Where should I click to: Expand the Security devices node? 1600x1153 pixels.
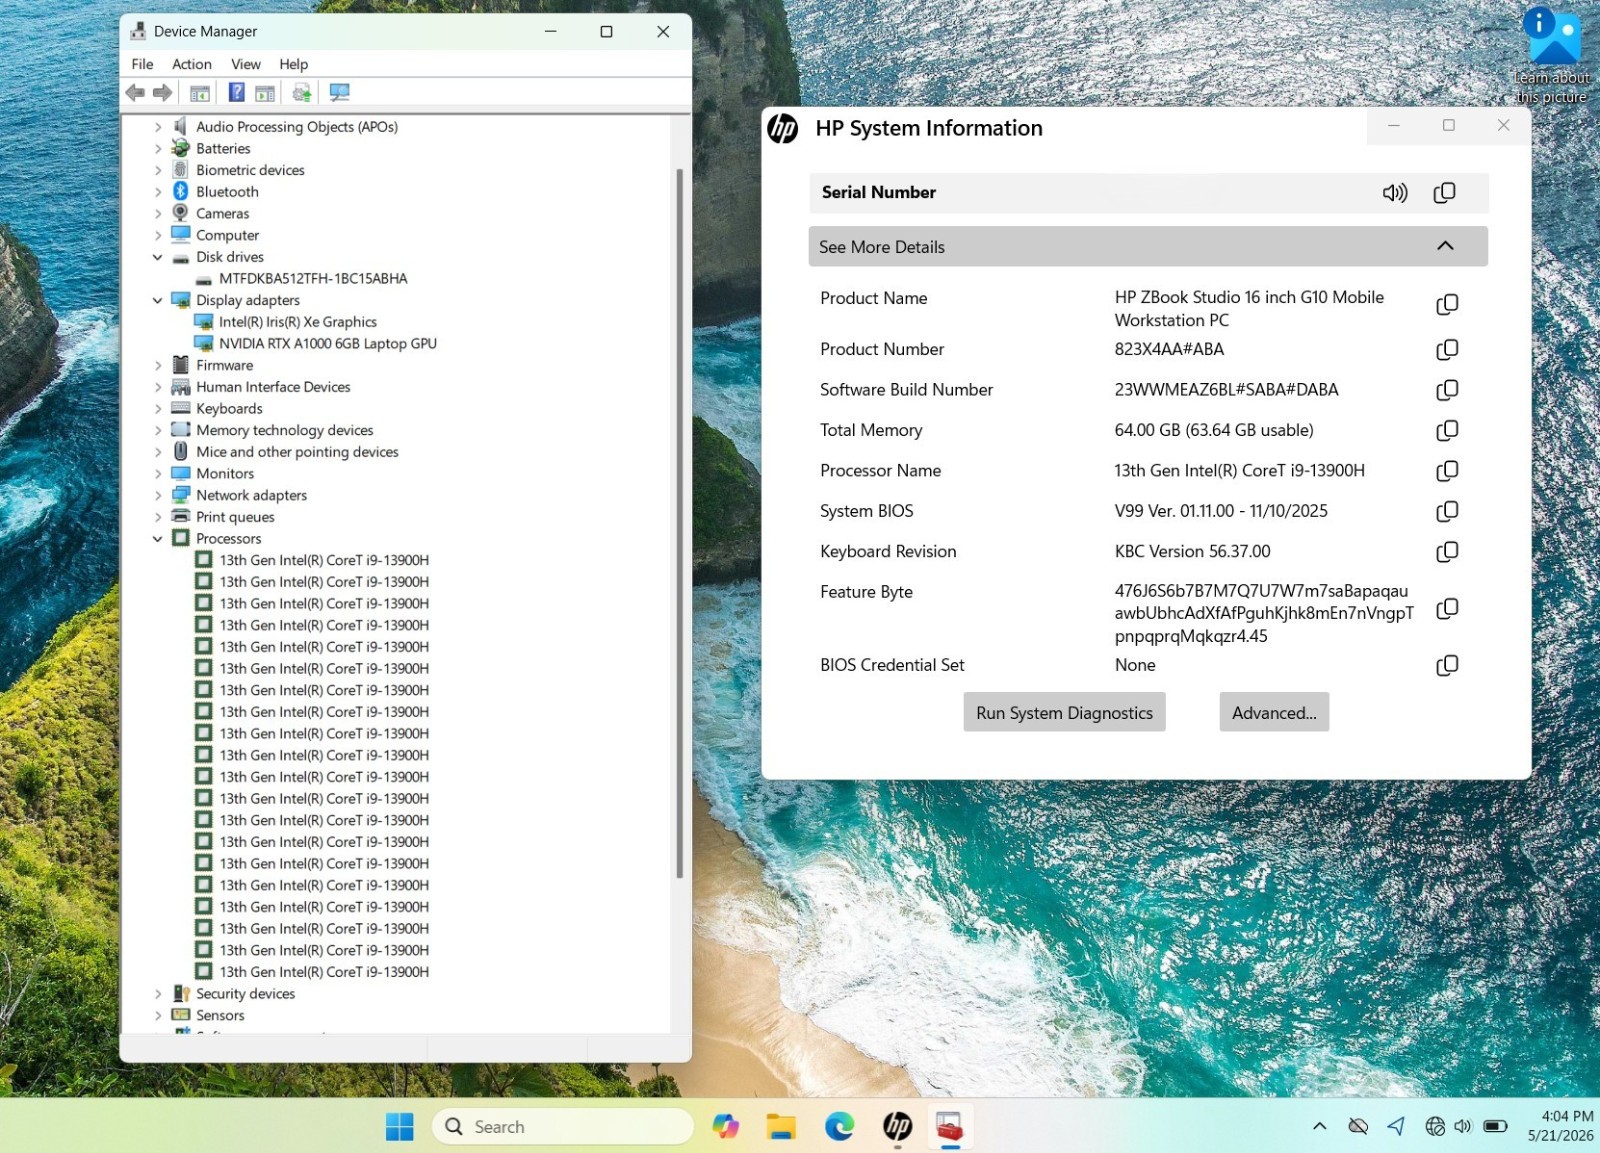157,994
